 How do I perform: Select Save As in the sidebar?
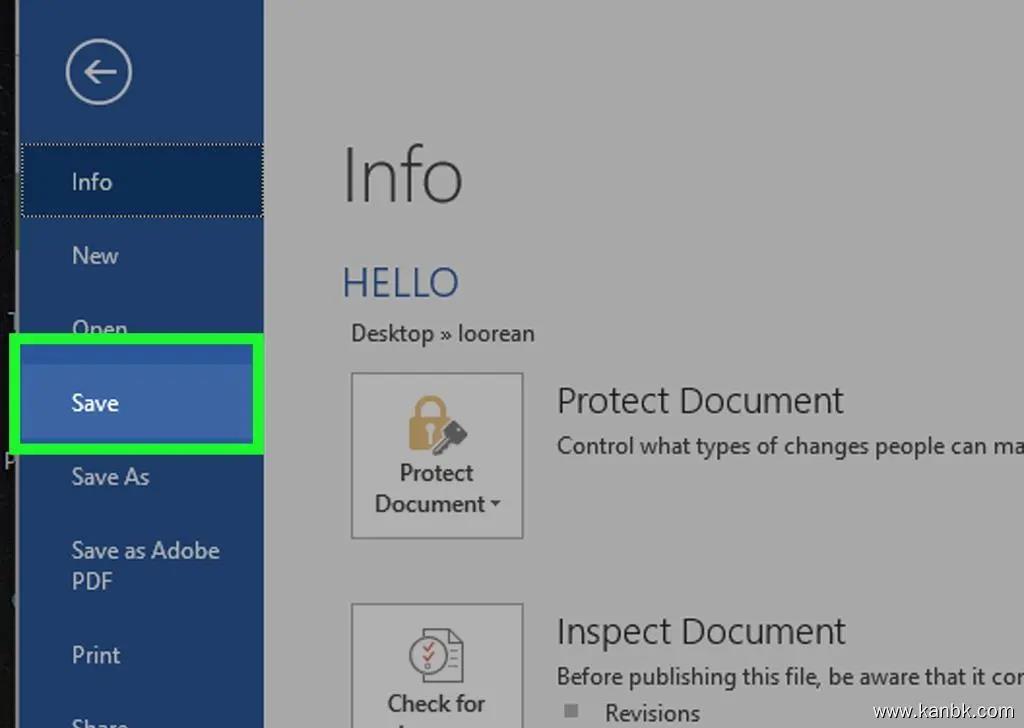[110, 477]
